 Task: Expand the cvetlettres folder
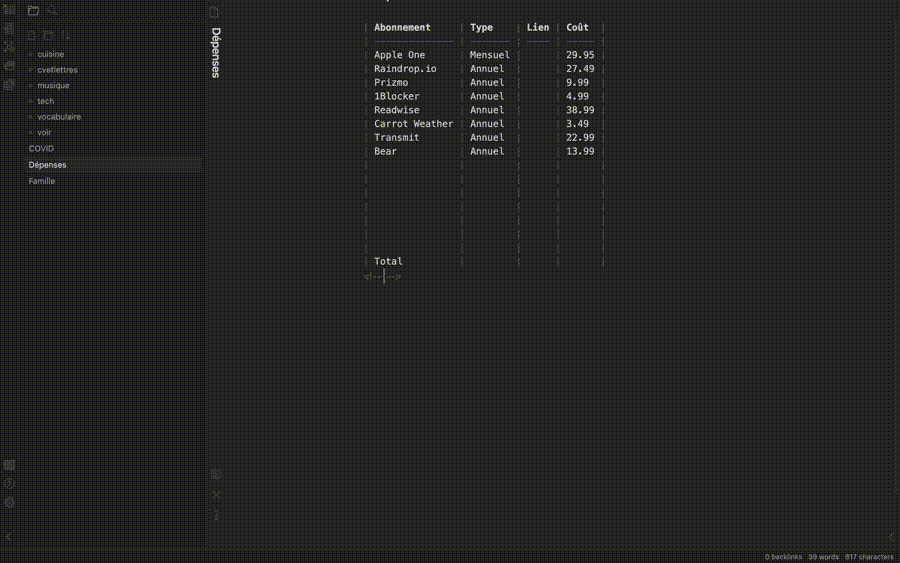click(57, 69)
